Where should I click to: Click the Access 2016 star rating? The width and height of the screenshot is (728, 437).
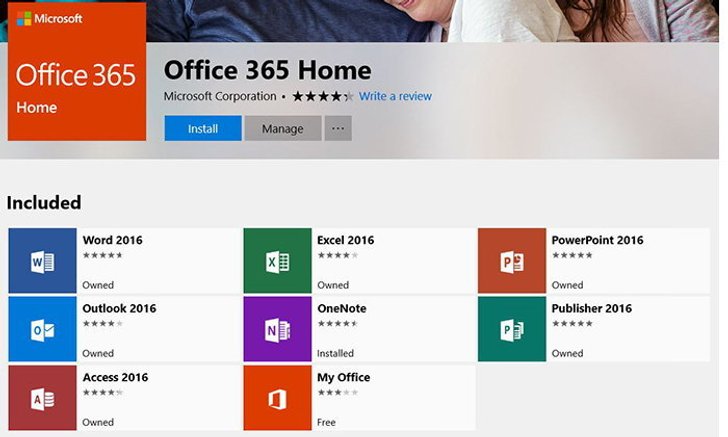(103, 392)
